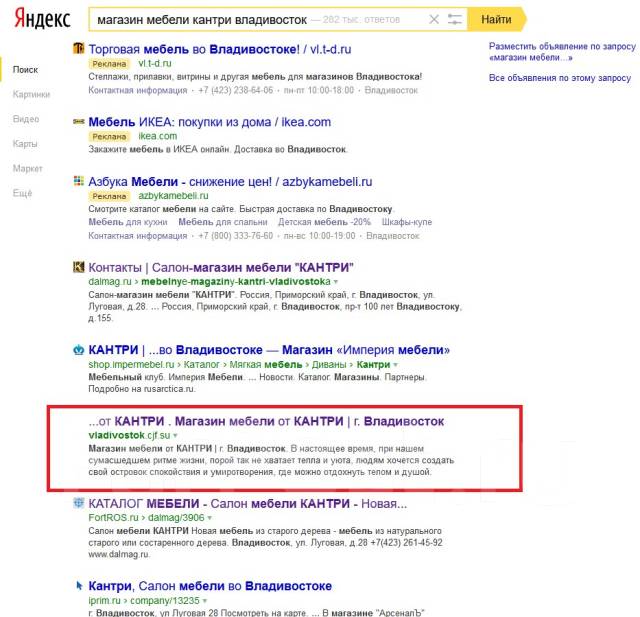Screen dimensions: 640x617
Task: Open search settings sliders icon
Action: 455,19
